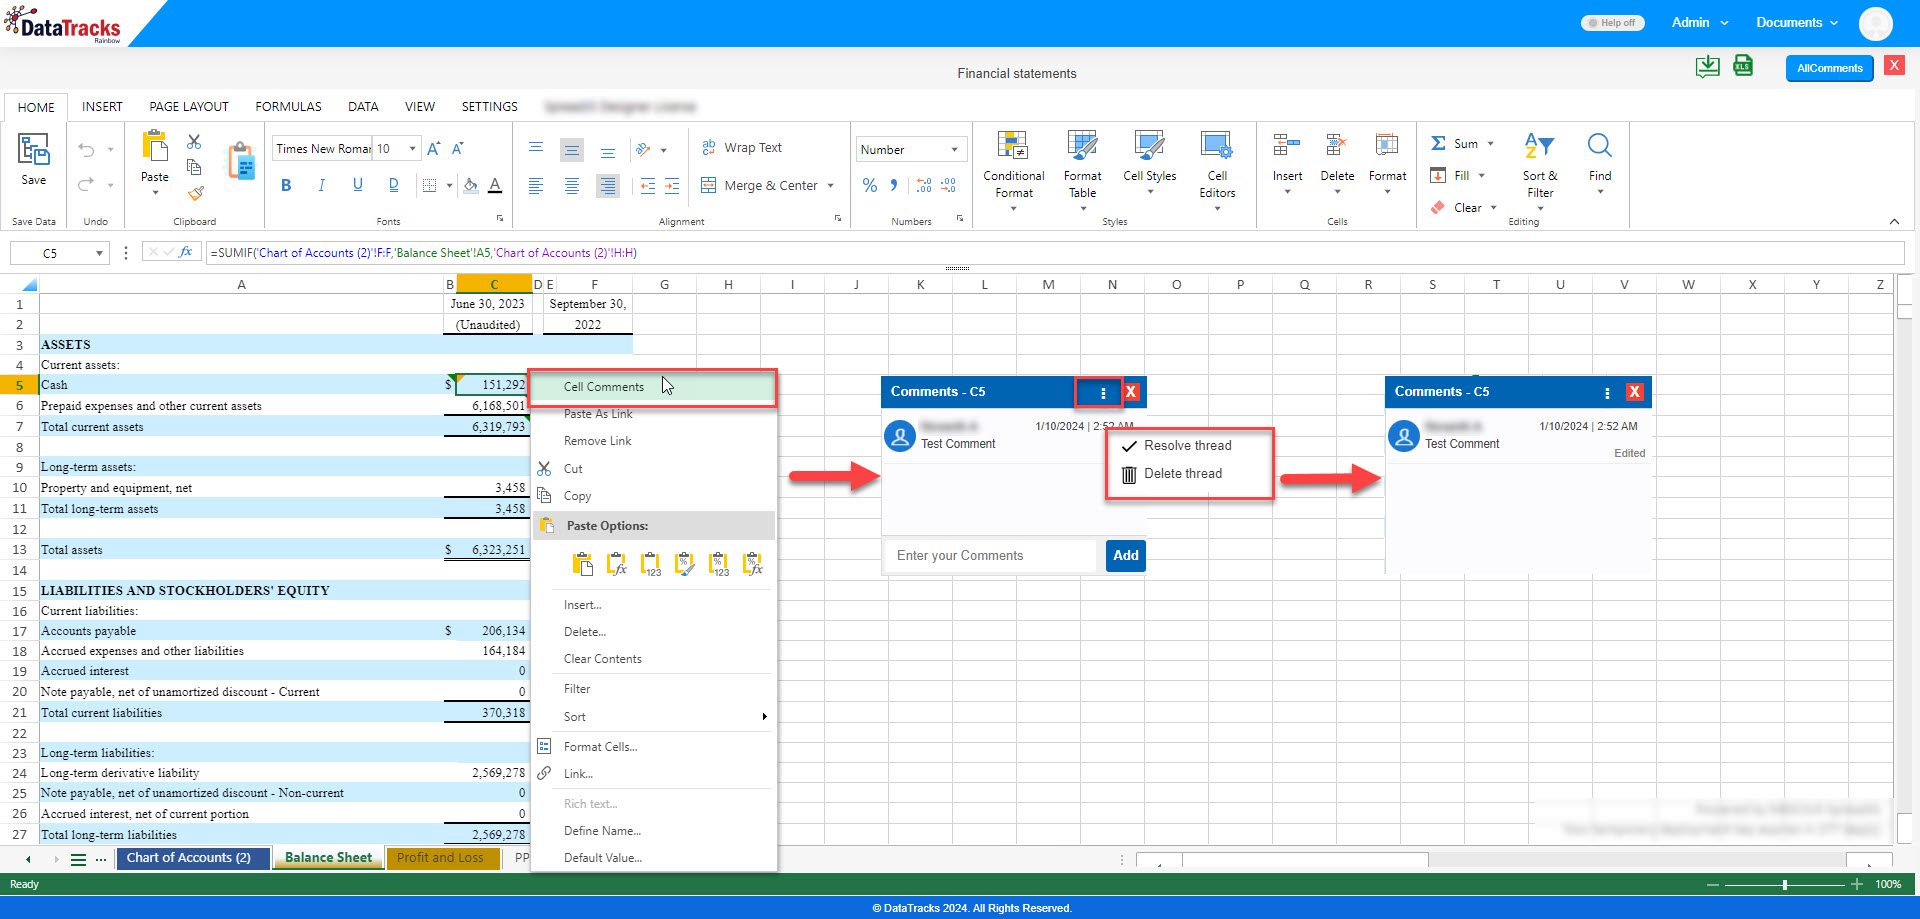
Task: Toggle bottom vertical alignment
Action: coord(608,151)
